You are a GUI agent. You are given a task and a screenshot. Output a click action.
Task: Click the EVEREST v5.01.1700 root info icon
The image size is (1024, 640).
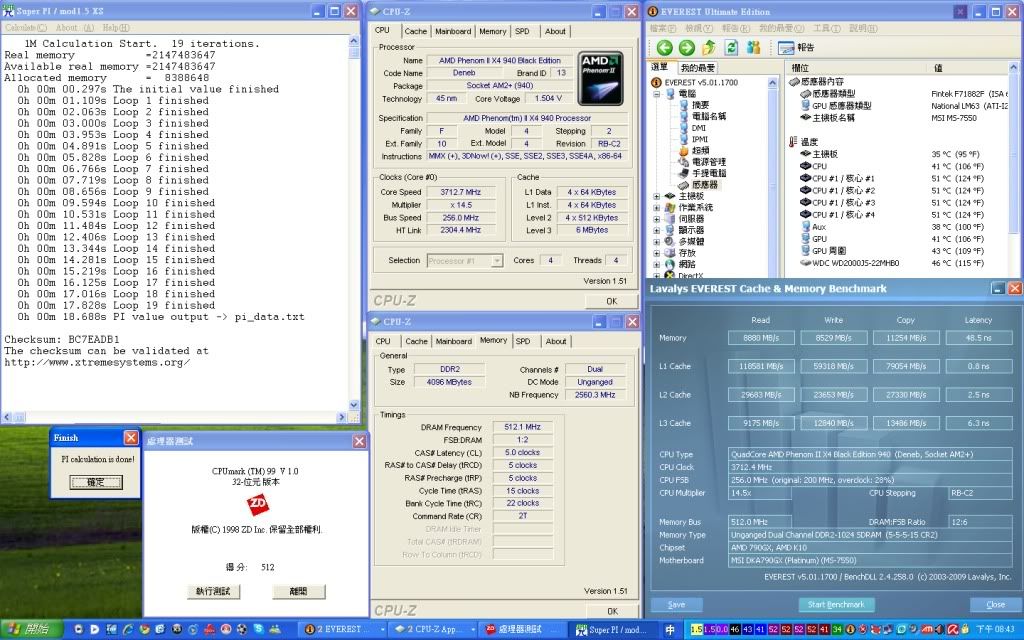656,82
